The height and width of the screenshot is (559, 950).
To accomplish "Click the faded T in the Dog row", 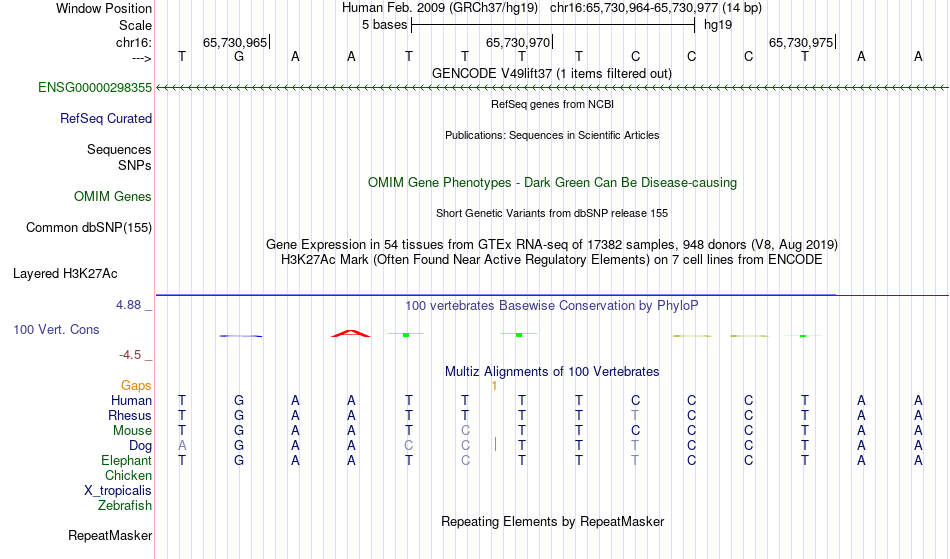I will point(634,445).
